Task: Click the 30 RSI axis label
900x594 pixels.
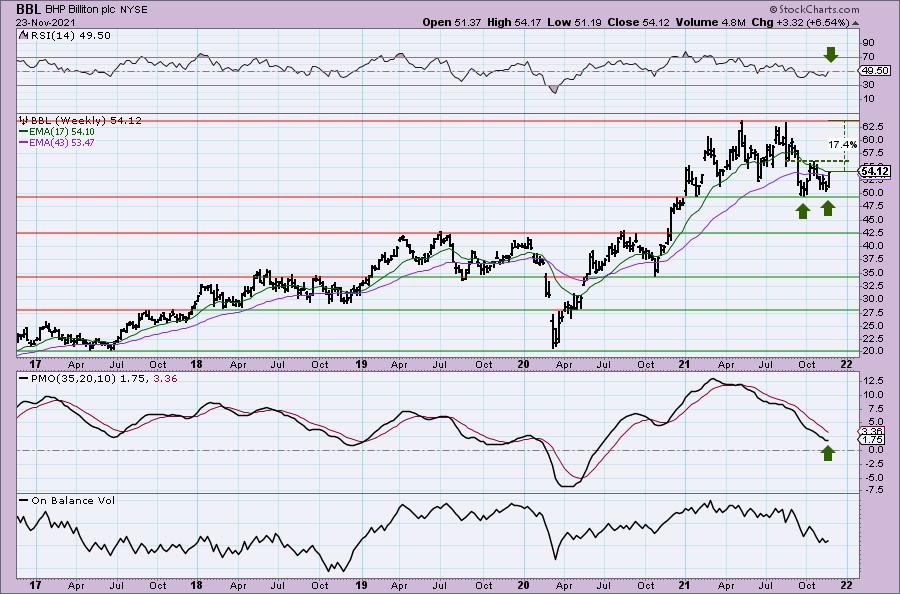Action: (868, 85)
